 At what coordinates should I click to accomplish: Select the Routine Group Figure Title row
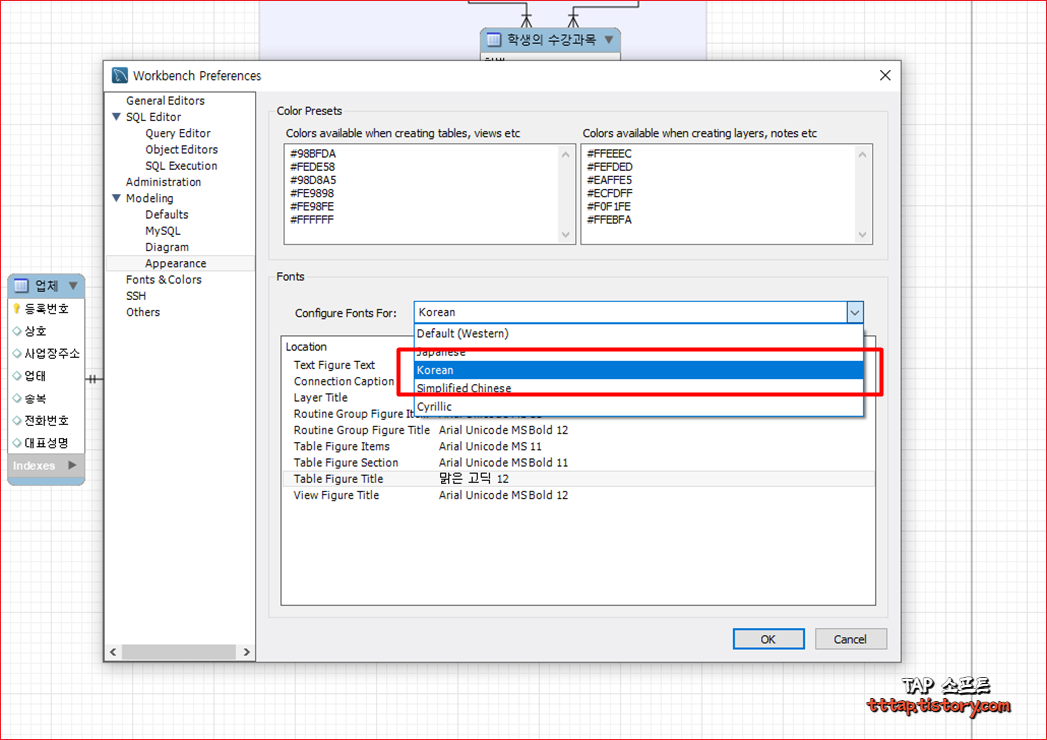pos(578,430)
